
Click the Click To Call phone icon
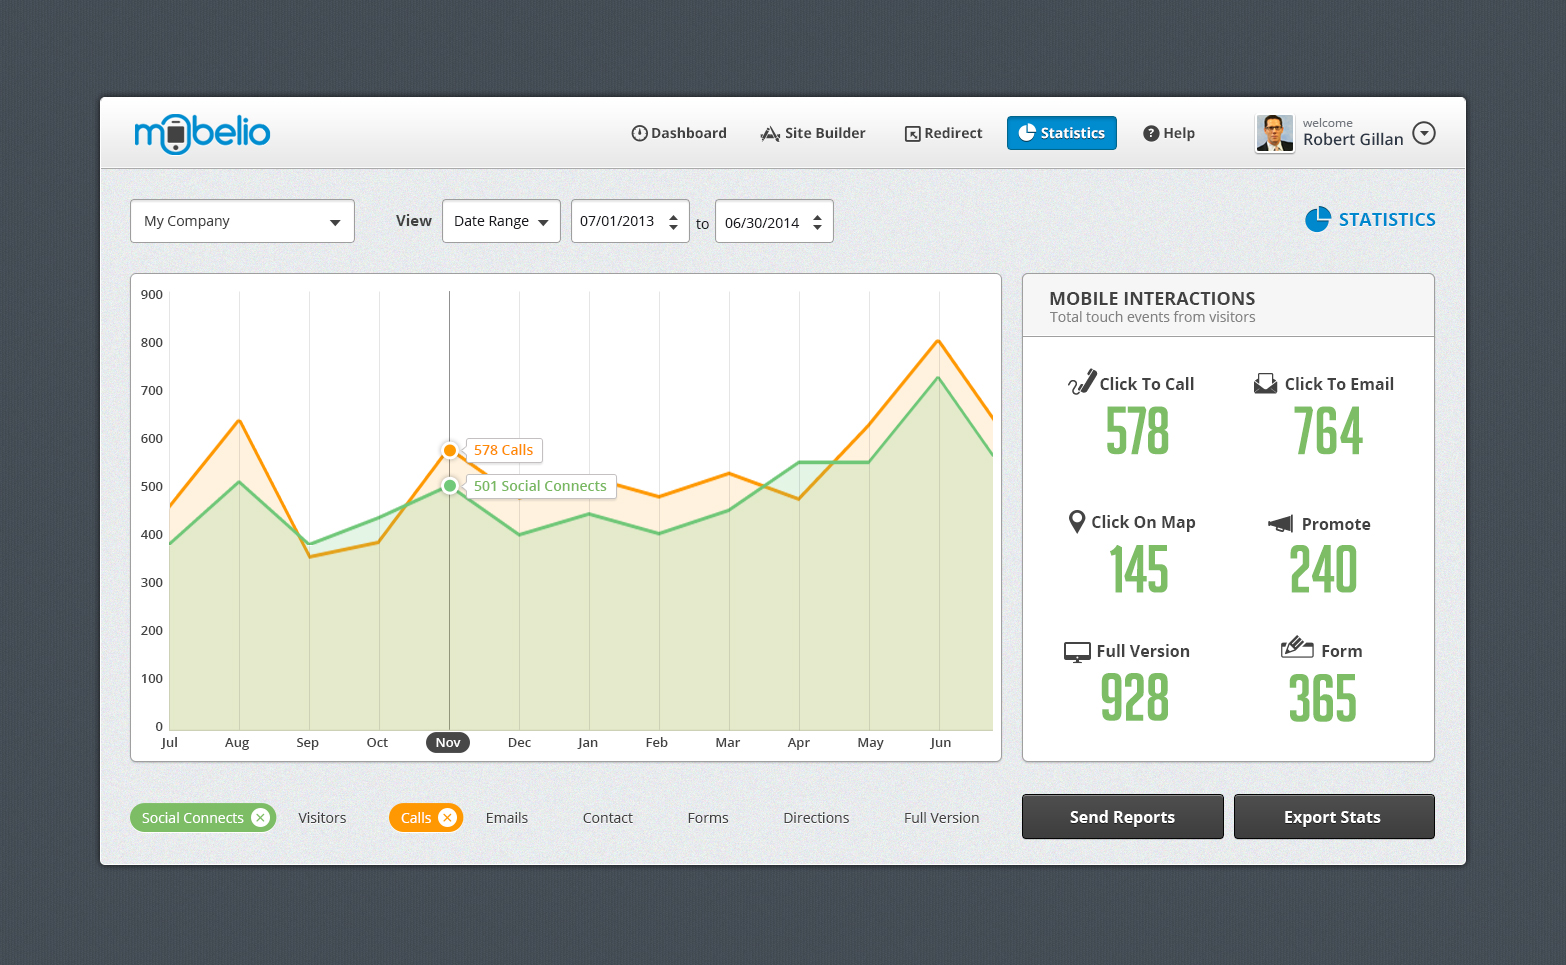tap(1081, 383)
